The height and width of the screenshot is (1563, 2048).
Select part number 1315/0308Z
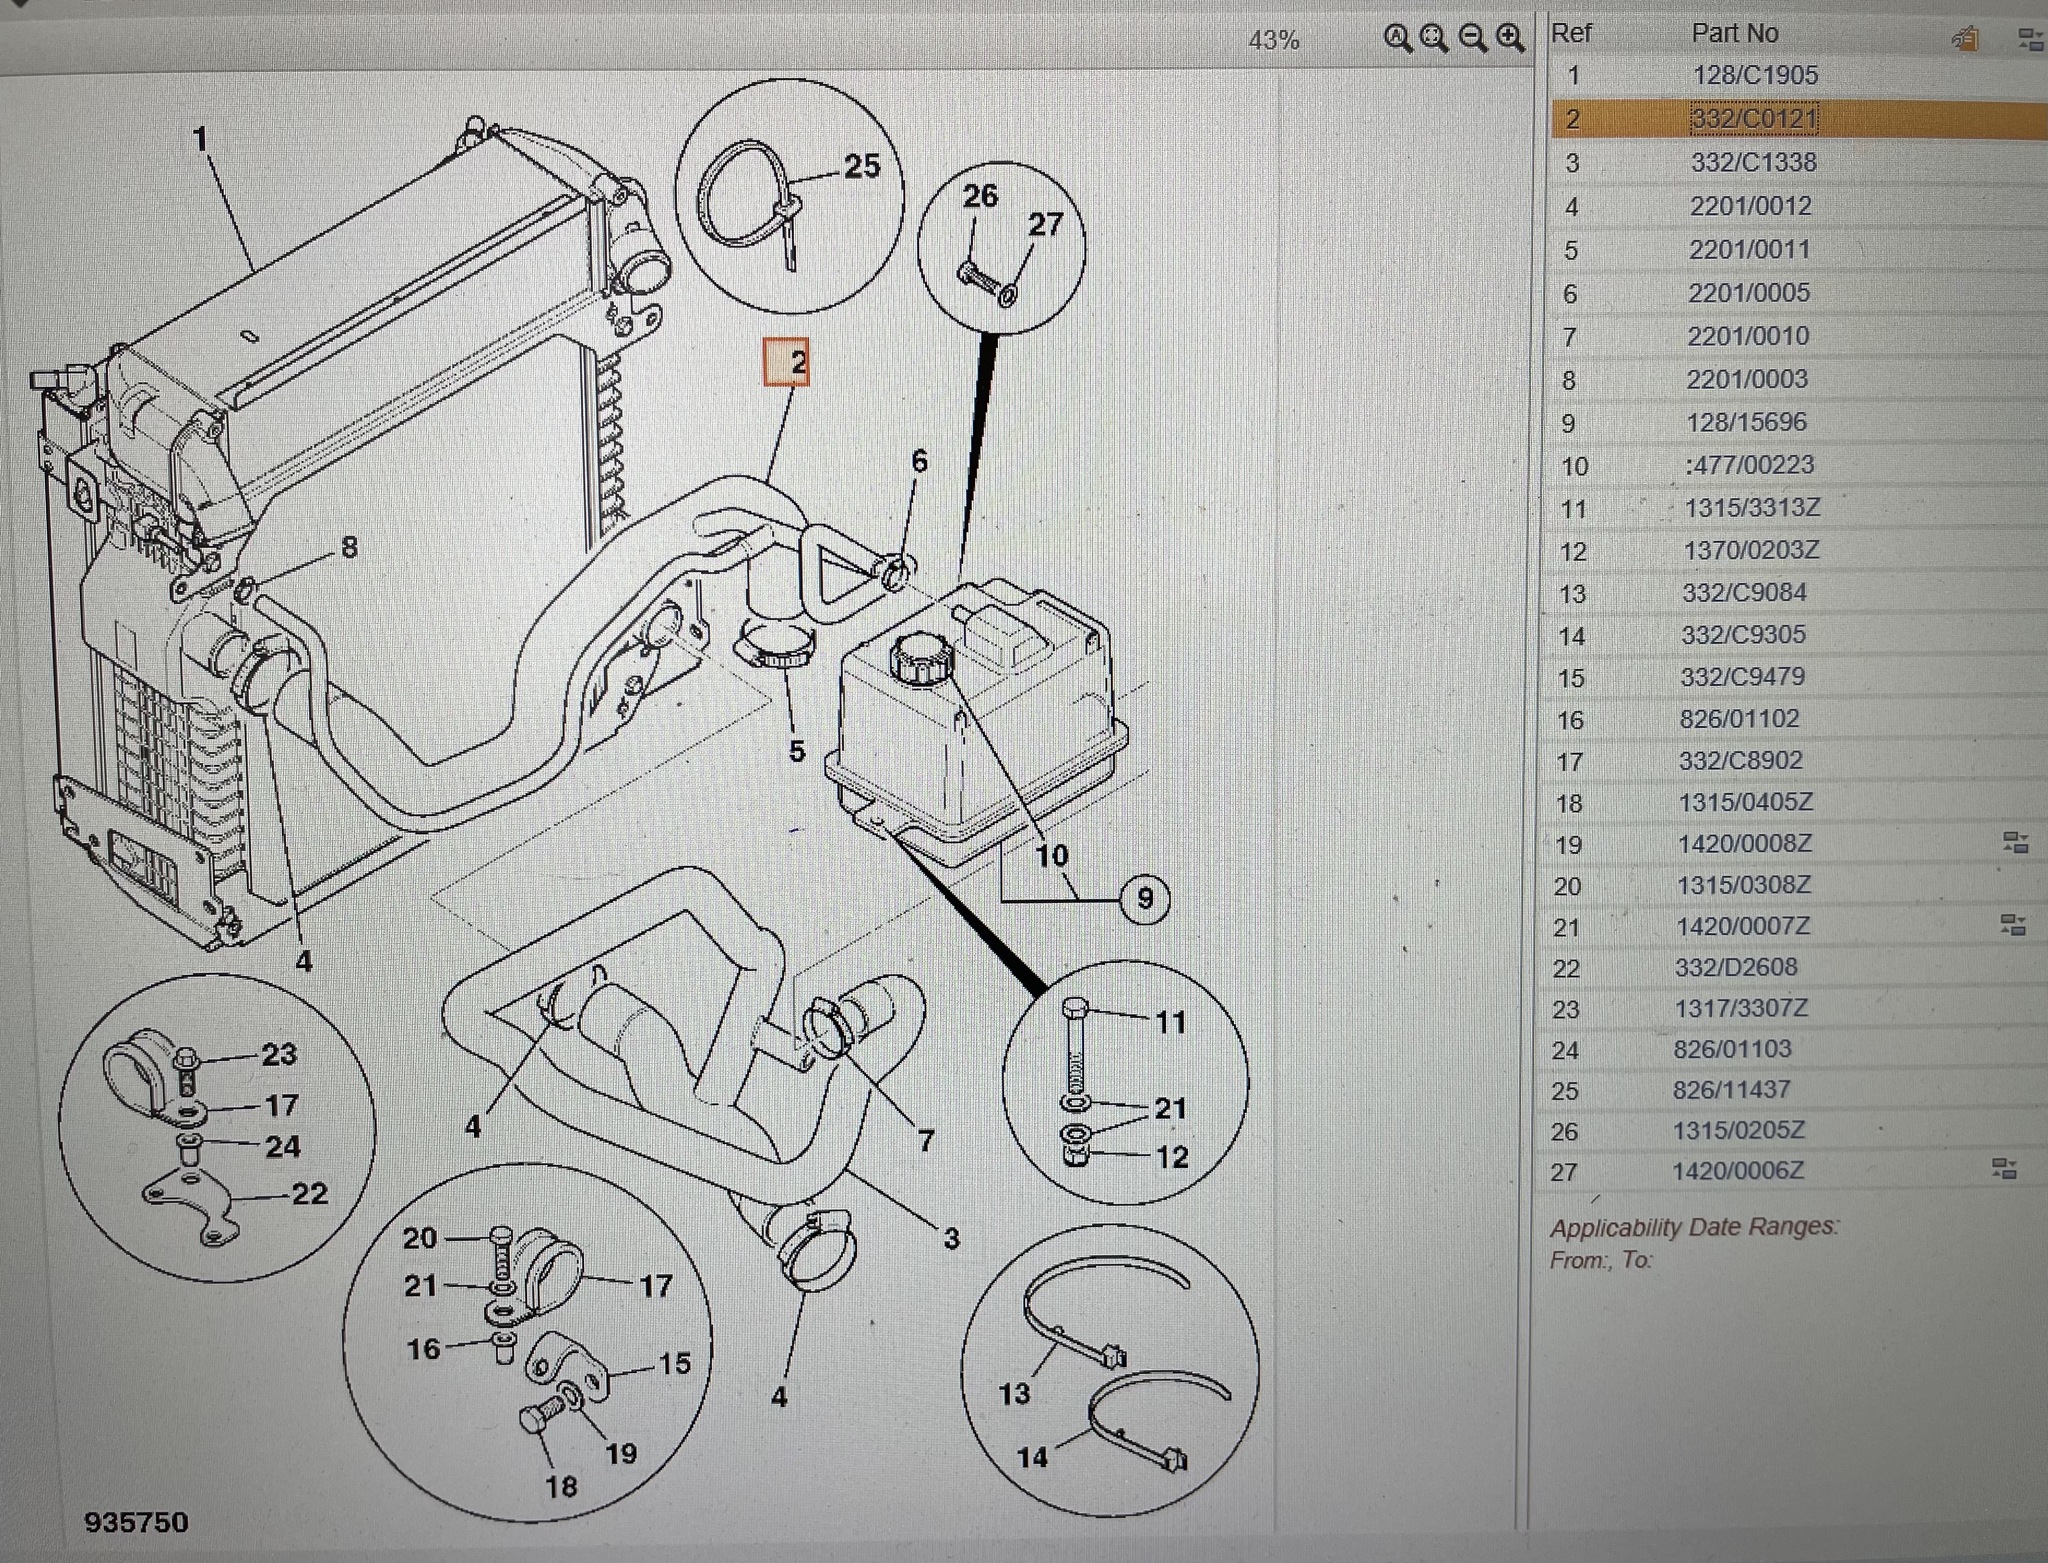(1743, 885)
